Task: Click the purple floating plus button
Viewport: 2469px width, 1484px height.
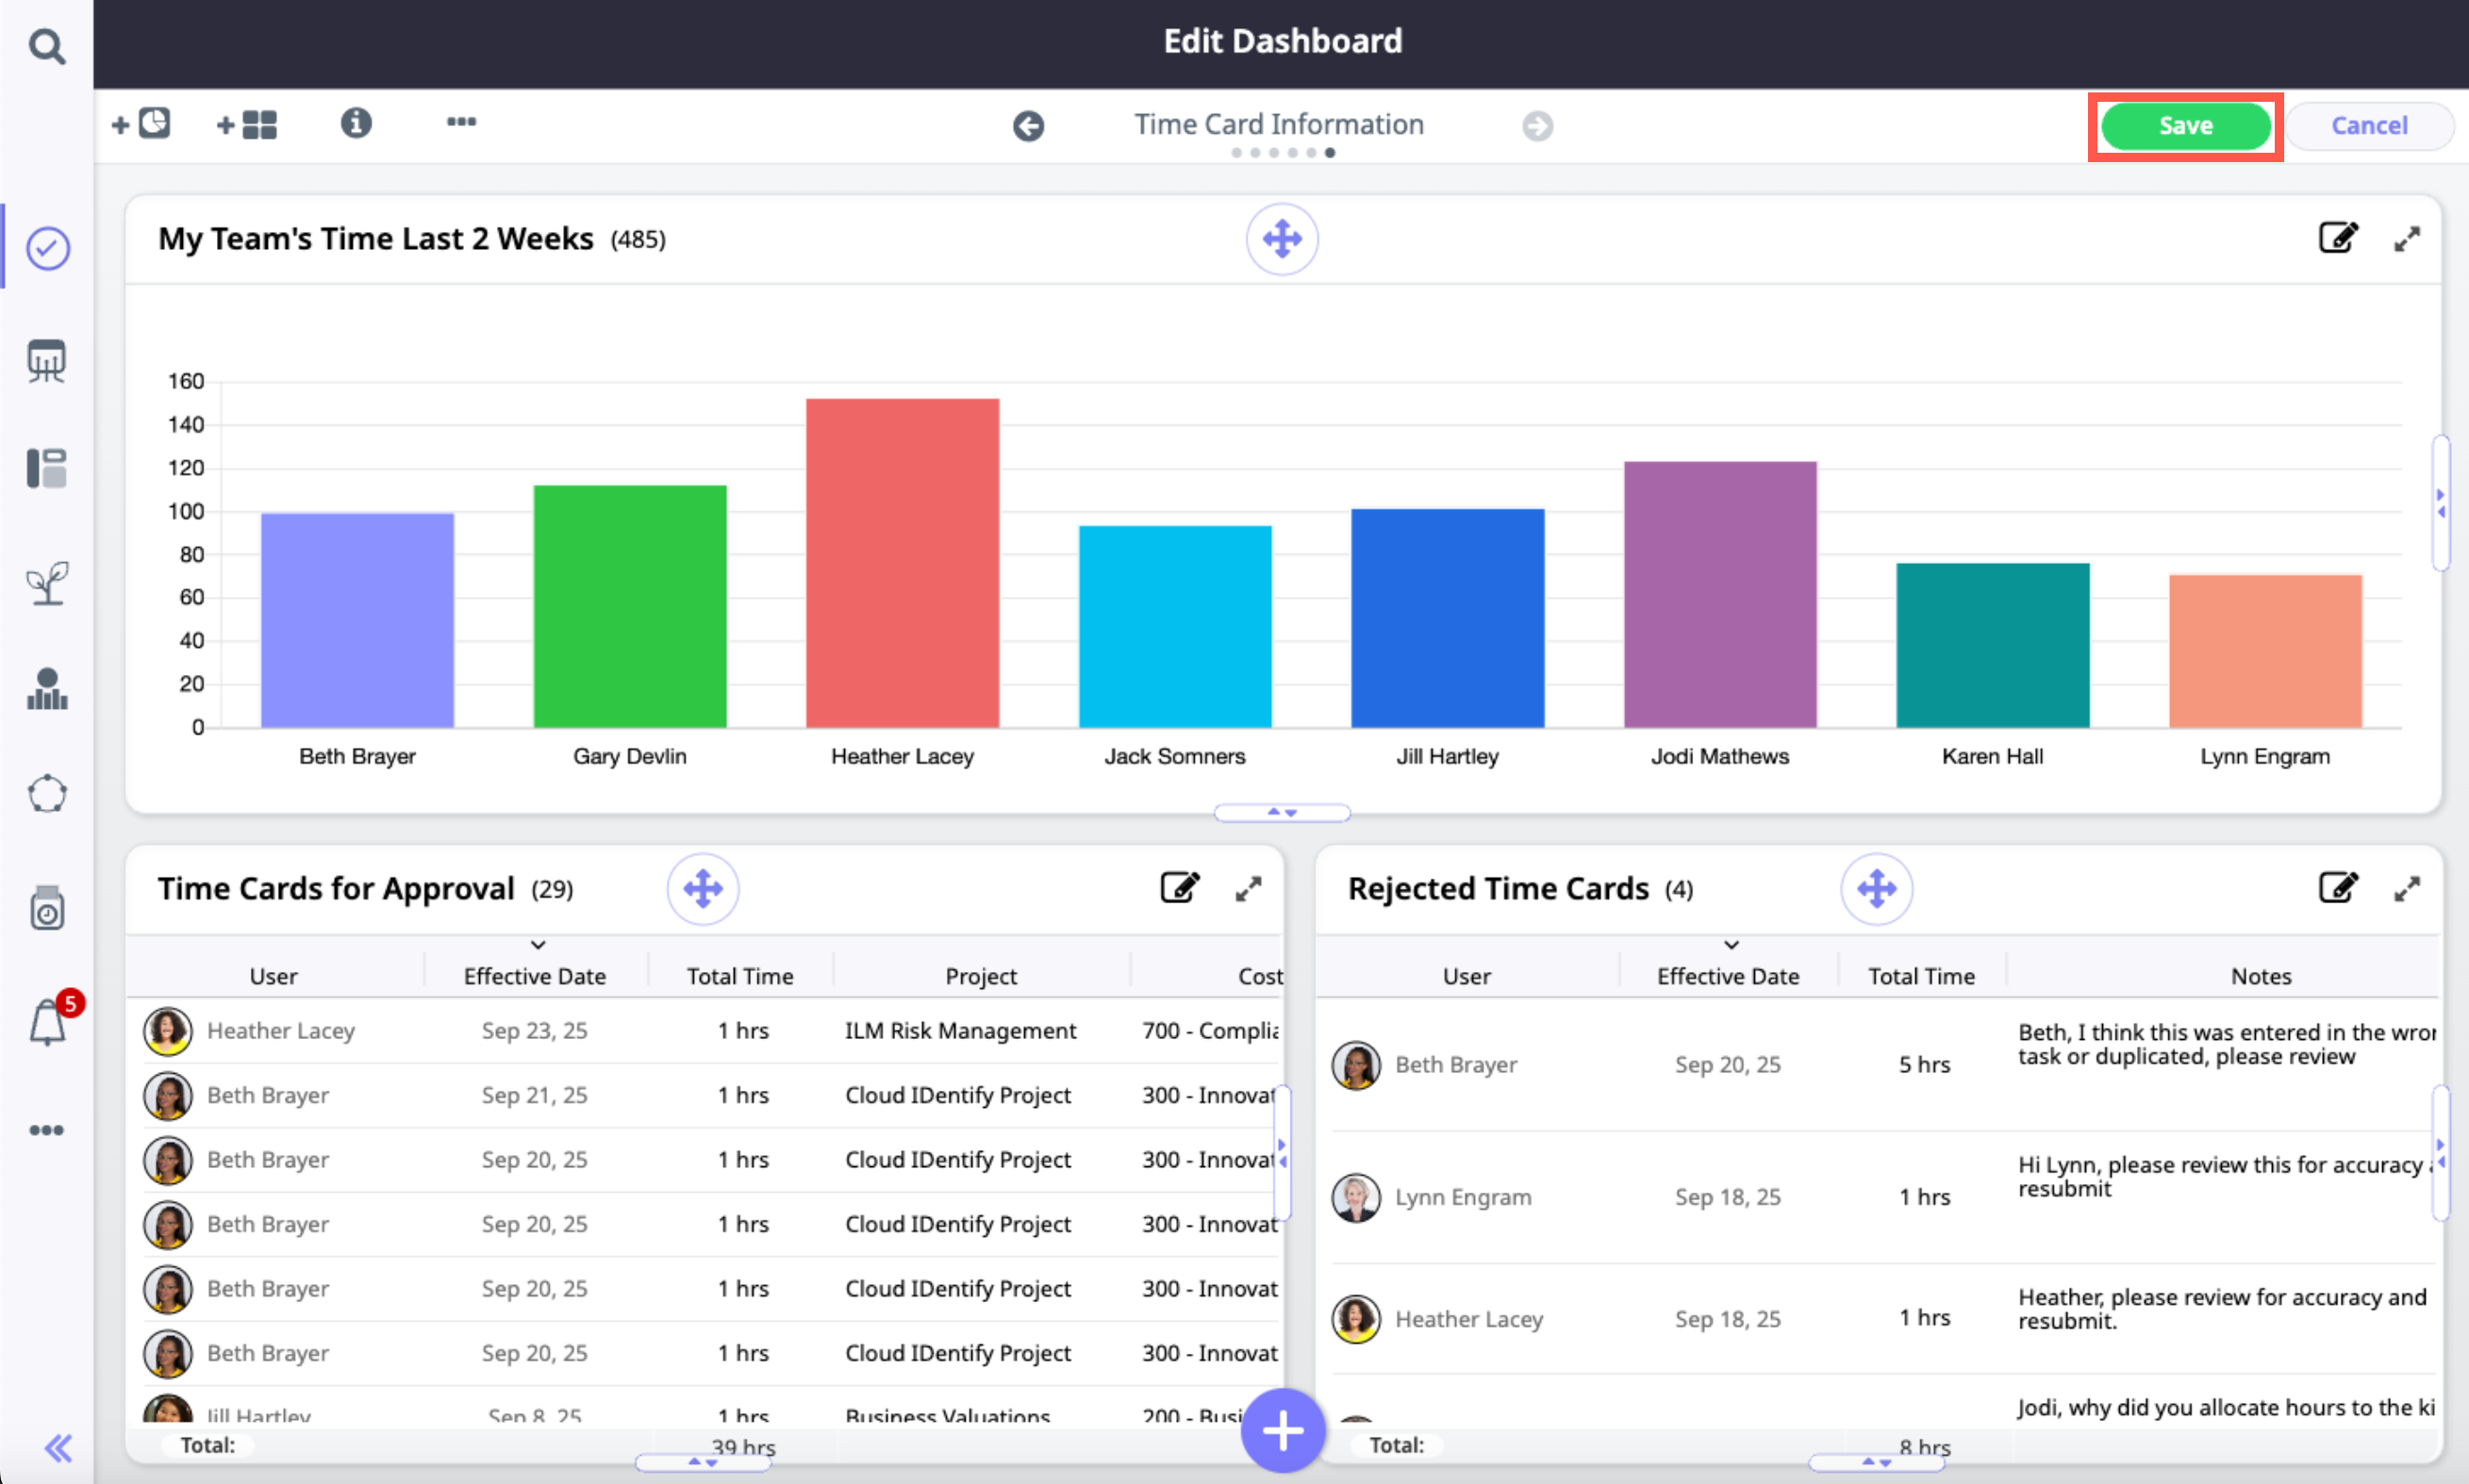Action: 1282,1430
